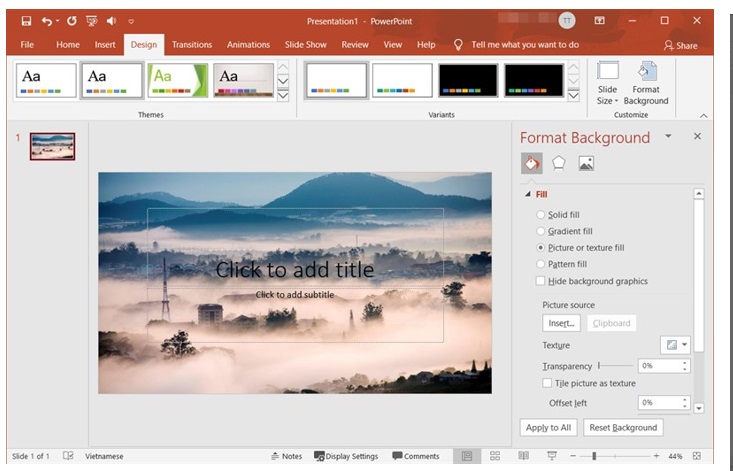Choose the Gradient fill option
The width and height of the screenshot is (733, 471).
point(541,231)
